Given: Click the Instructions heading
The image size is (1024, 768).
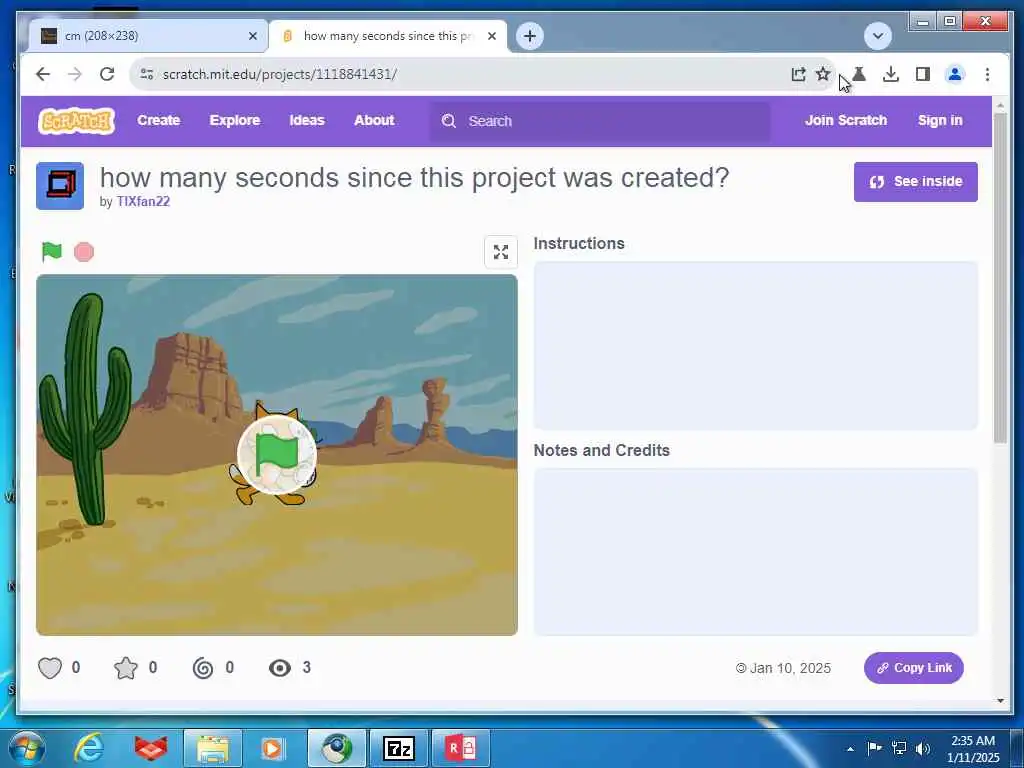Looking at the screenshot, I should 579,244.
